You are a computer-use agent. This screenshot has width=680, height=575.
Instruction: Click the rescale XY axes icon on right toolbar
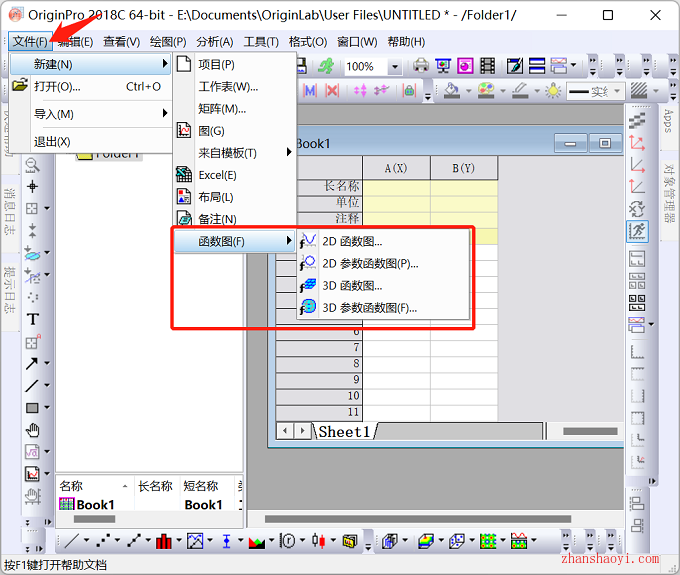coord(637,209)
